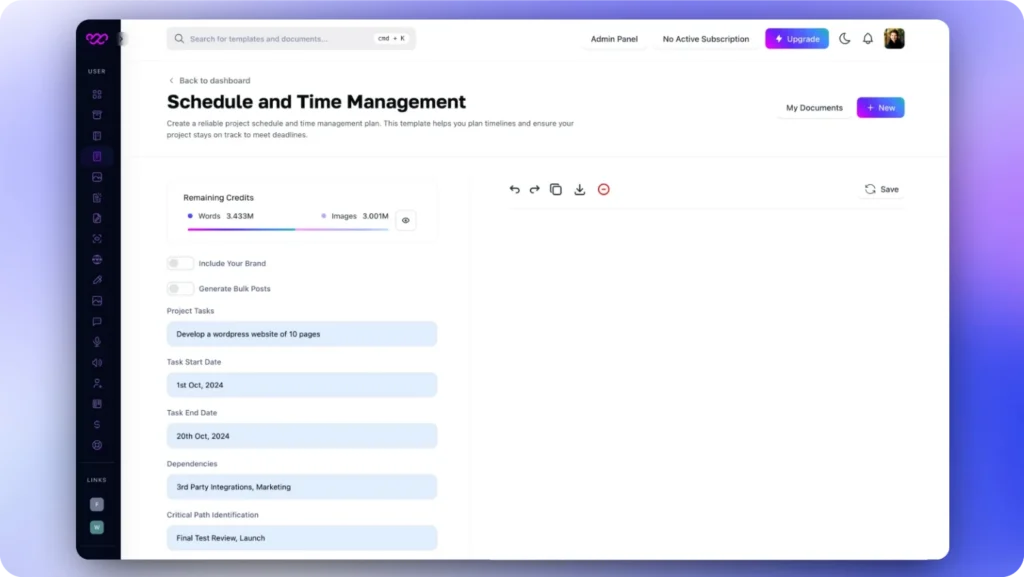
Task: Focus the search templates and documents field
Action: pos(291,39)
